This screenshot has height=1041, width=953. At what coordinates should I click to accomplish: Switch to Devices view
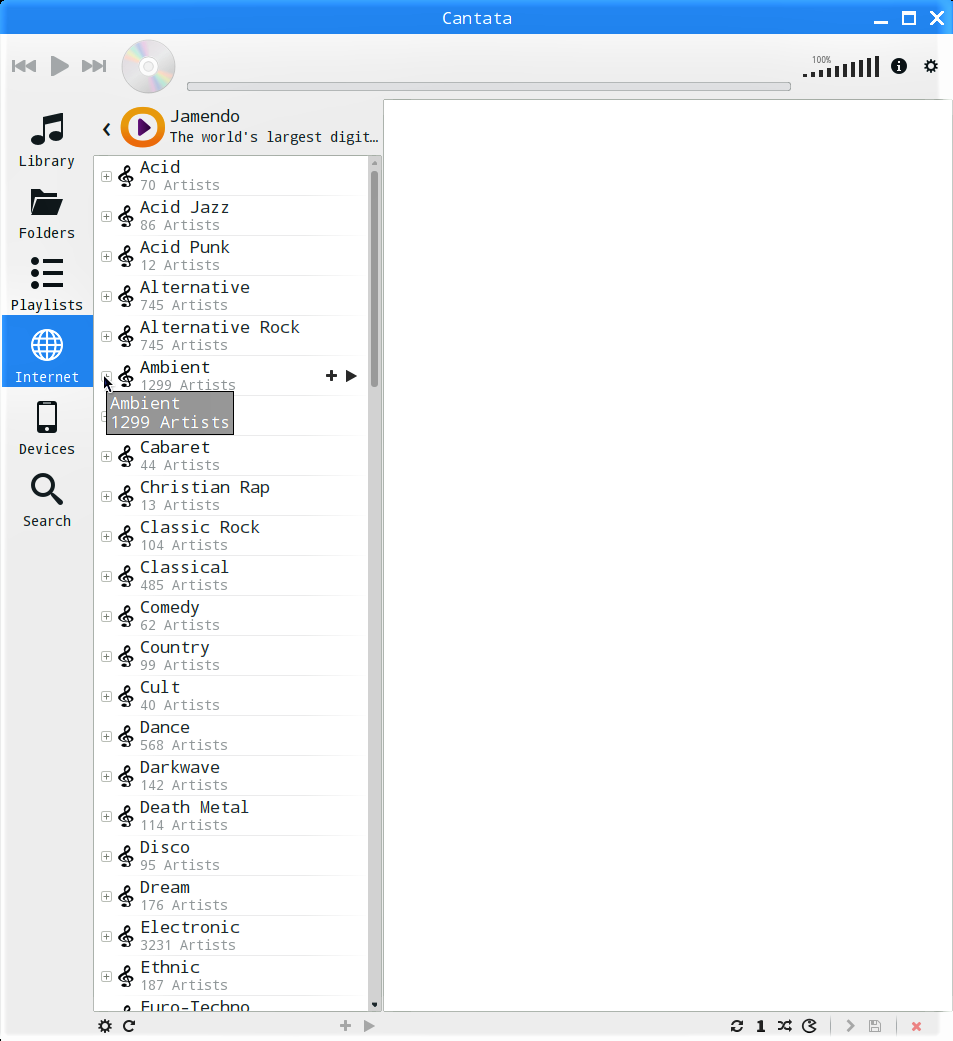(x=46, y=428)
